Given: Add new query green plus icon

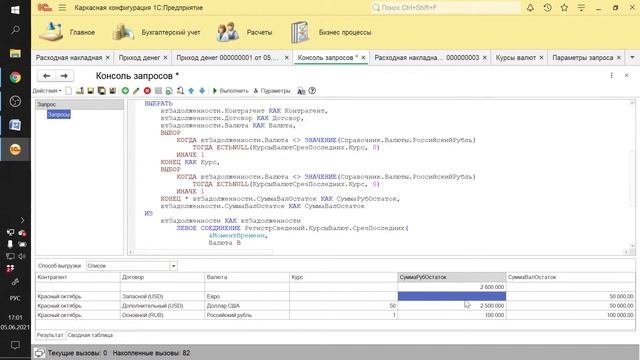Looking at the screenshot, I should tap(125, 91).
